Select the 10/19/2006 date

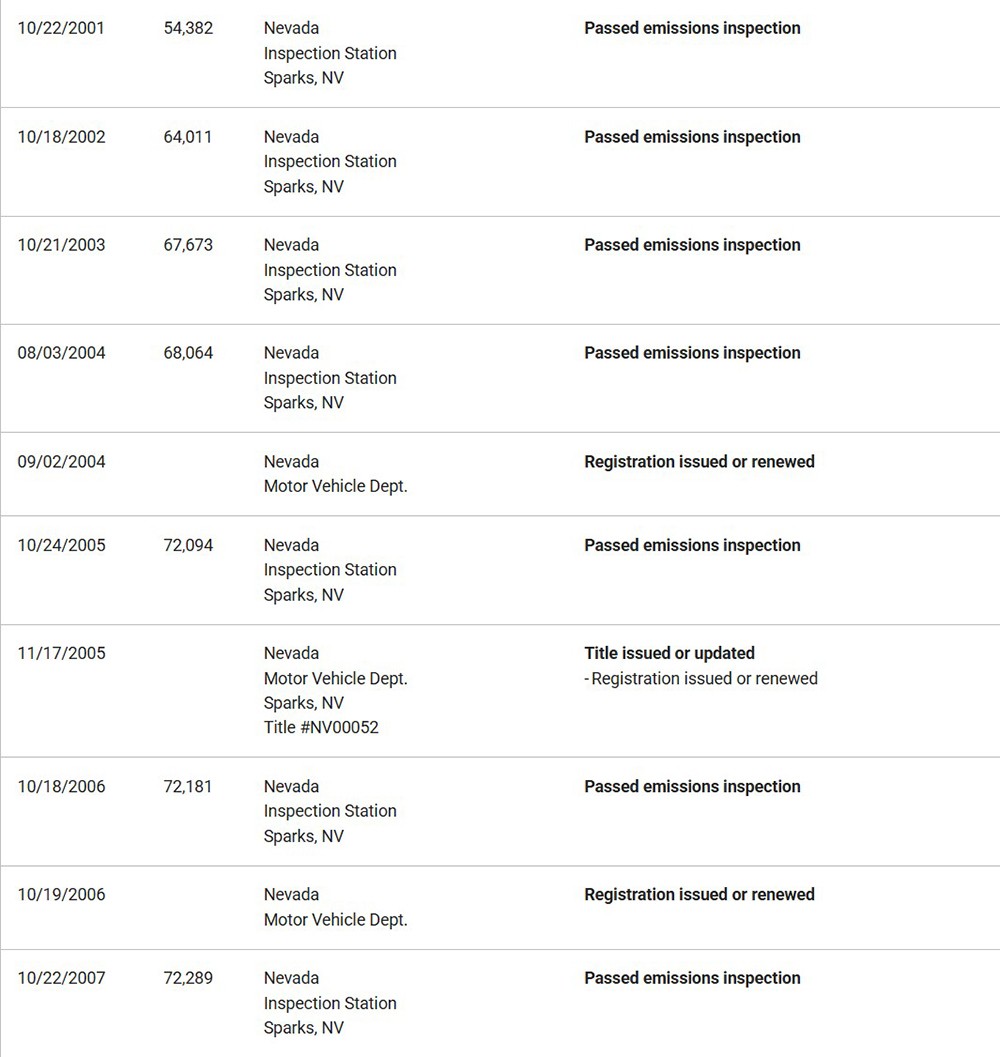[61, 895]
